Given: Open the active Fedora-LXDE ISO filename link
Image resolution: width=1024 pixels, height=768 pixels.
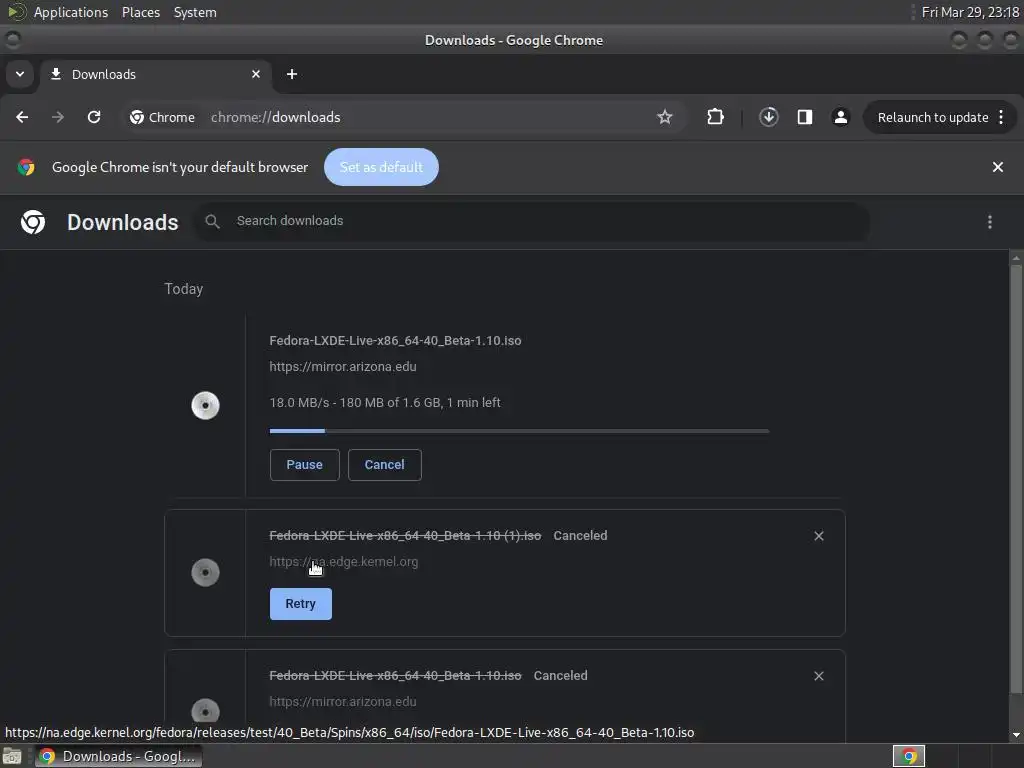Looking at the screenshot, I should (395, 341).
